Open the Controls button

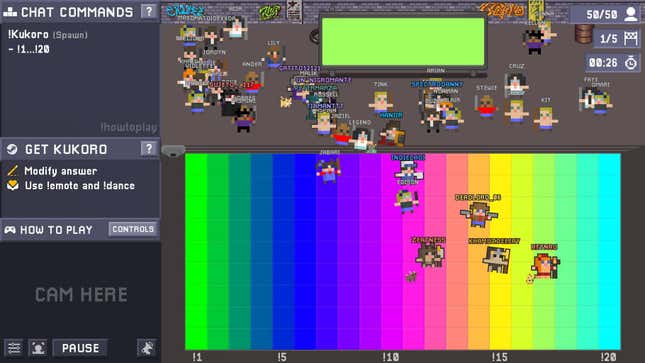point(133,229)
